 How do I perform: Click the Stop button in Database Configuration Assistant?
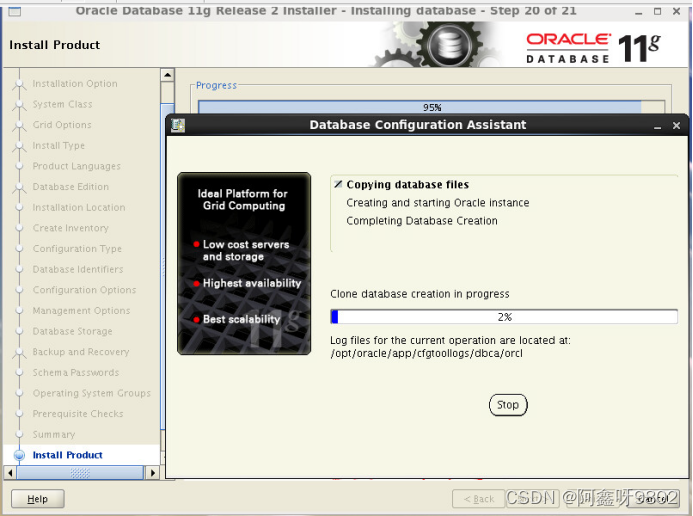[x=508, y=405]
